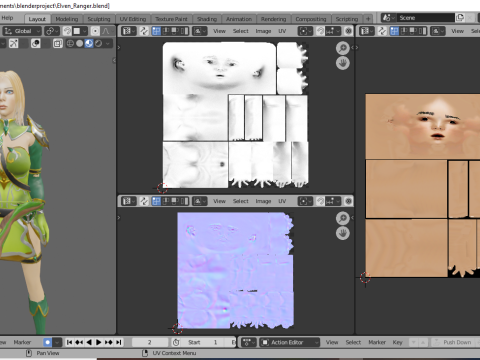
Task: Switch viewport to rendered shading
Action: coord(98,43)
